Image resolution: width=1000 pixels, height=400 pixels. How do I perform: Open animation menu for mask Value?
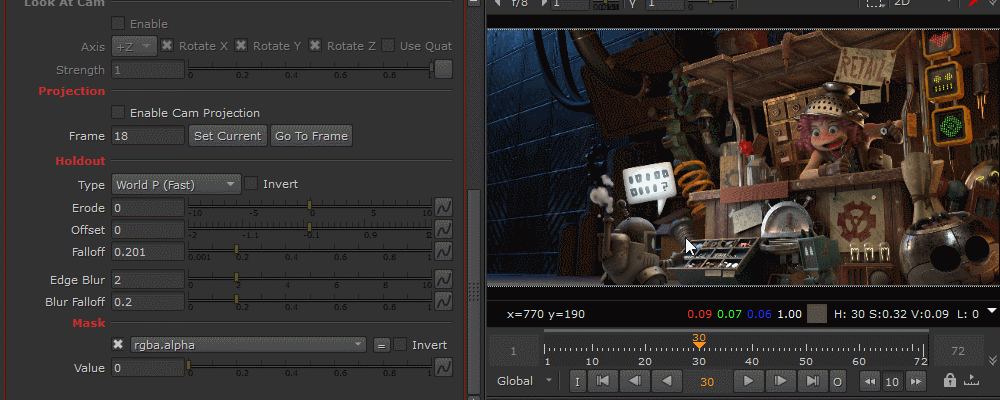point(443,367)
